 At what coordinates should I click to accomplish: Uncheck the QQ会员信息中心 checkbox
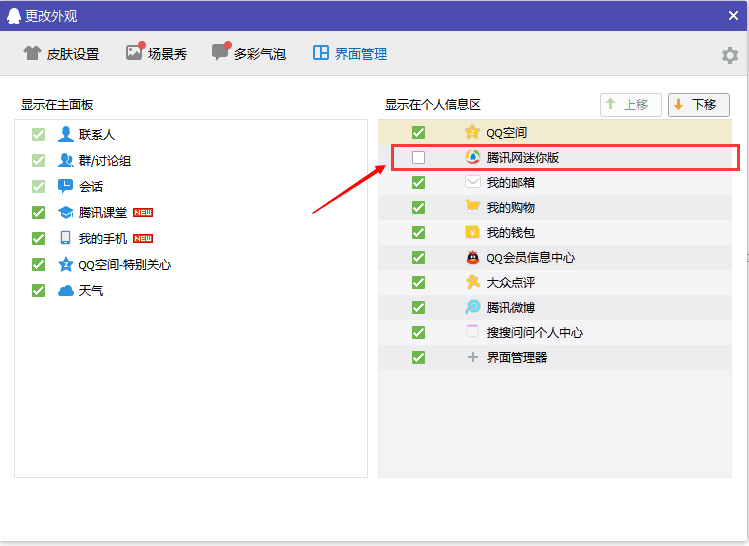point(418,257)
